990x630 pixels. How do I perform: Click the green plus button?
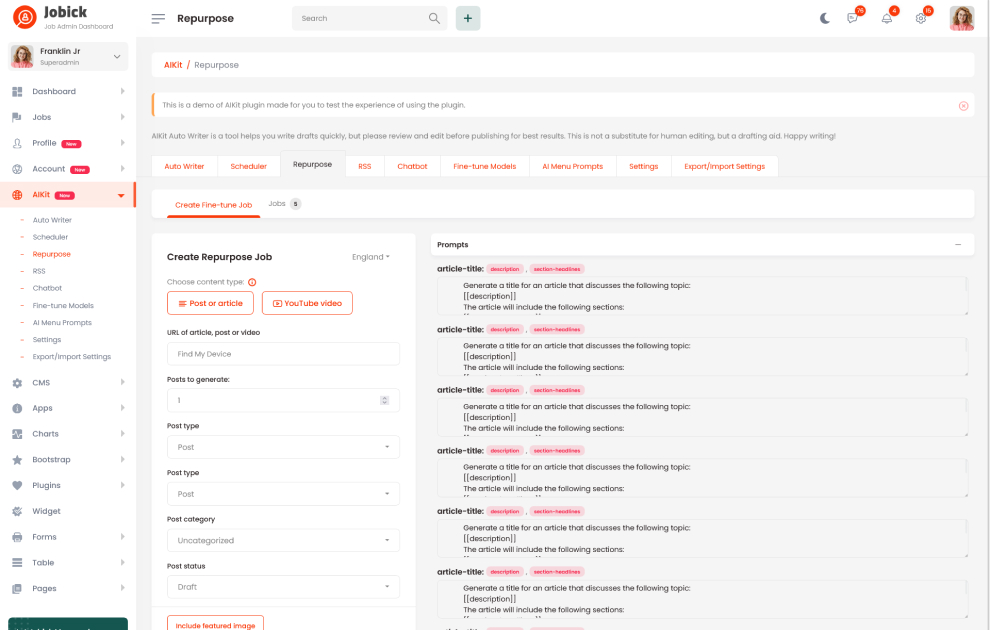(x=468, y=18)
